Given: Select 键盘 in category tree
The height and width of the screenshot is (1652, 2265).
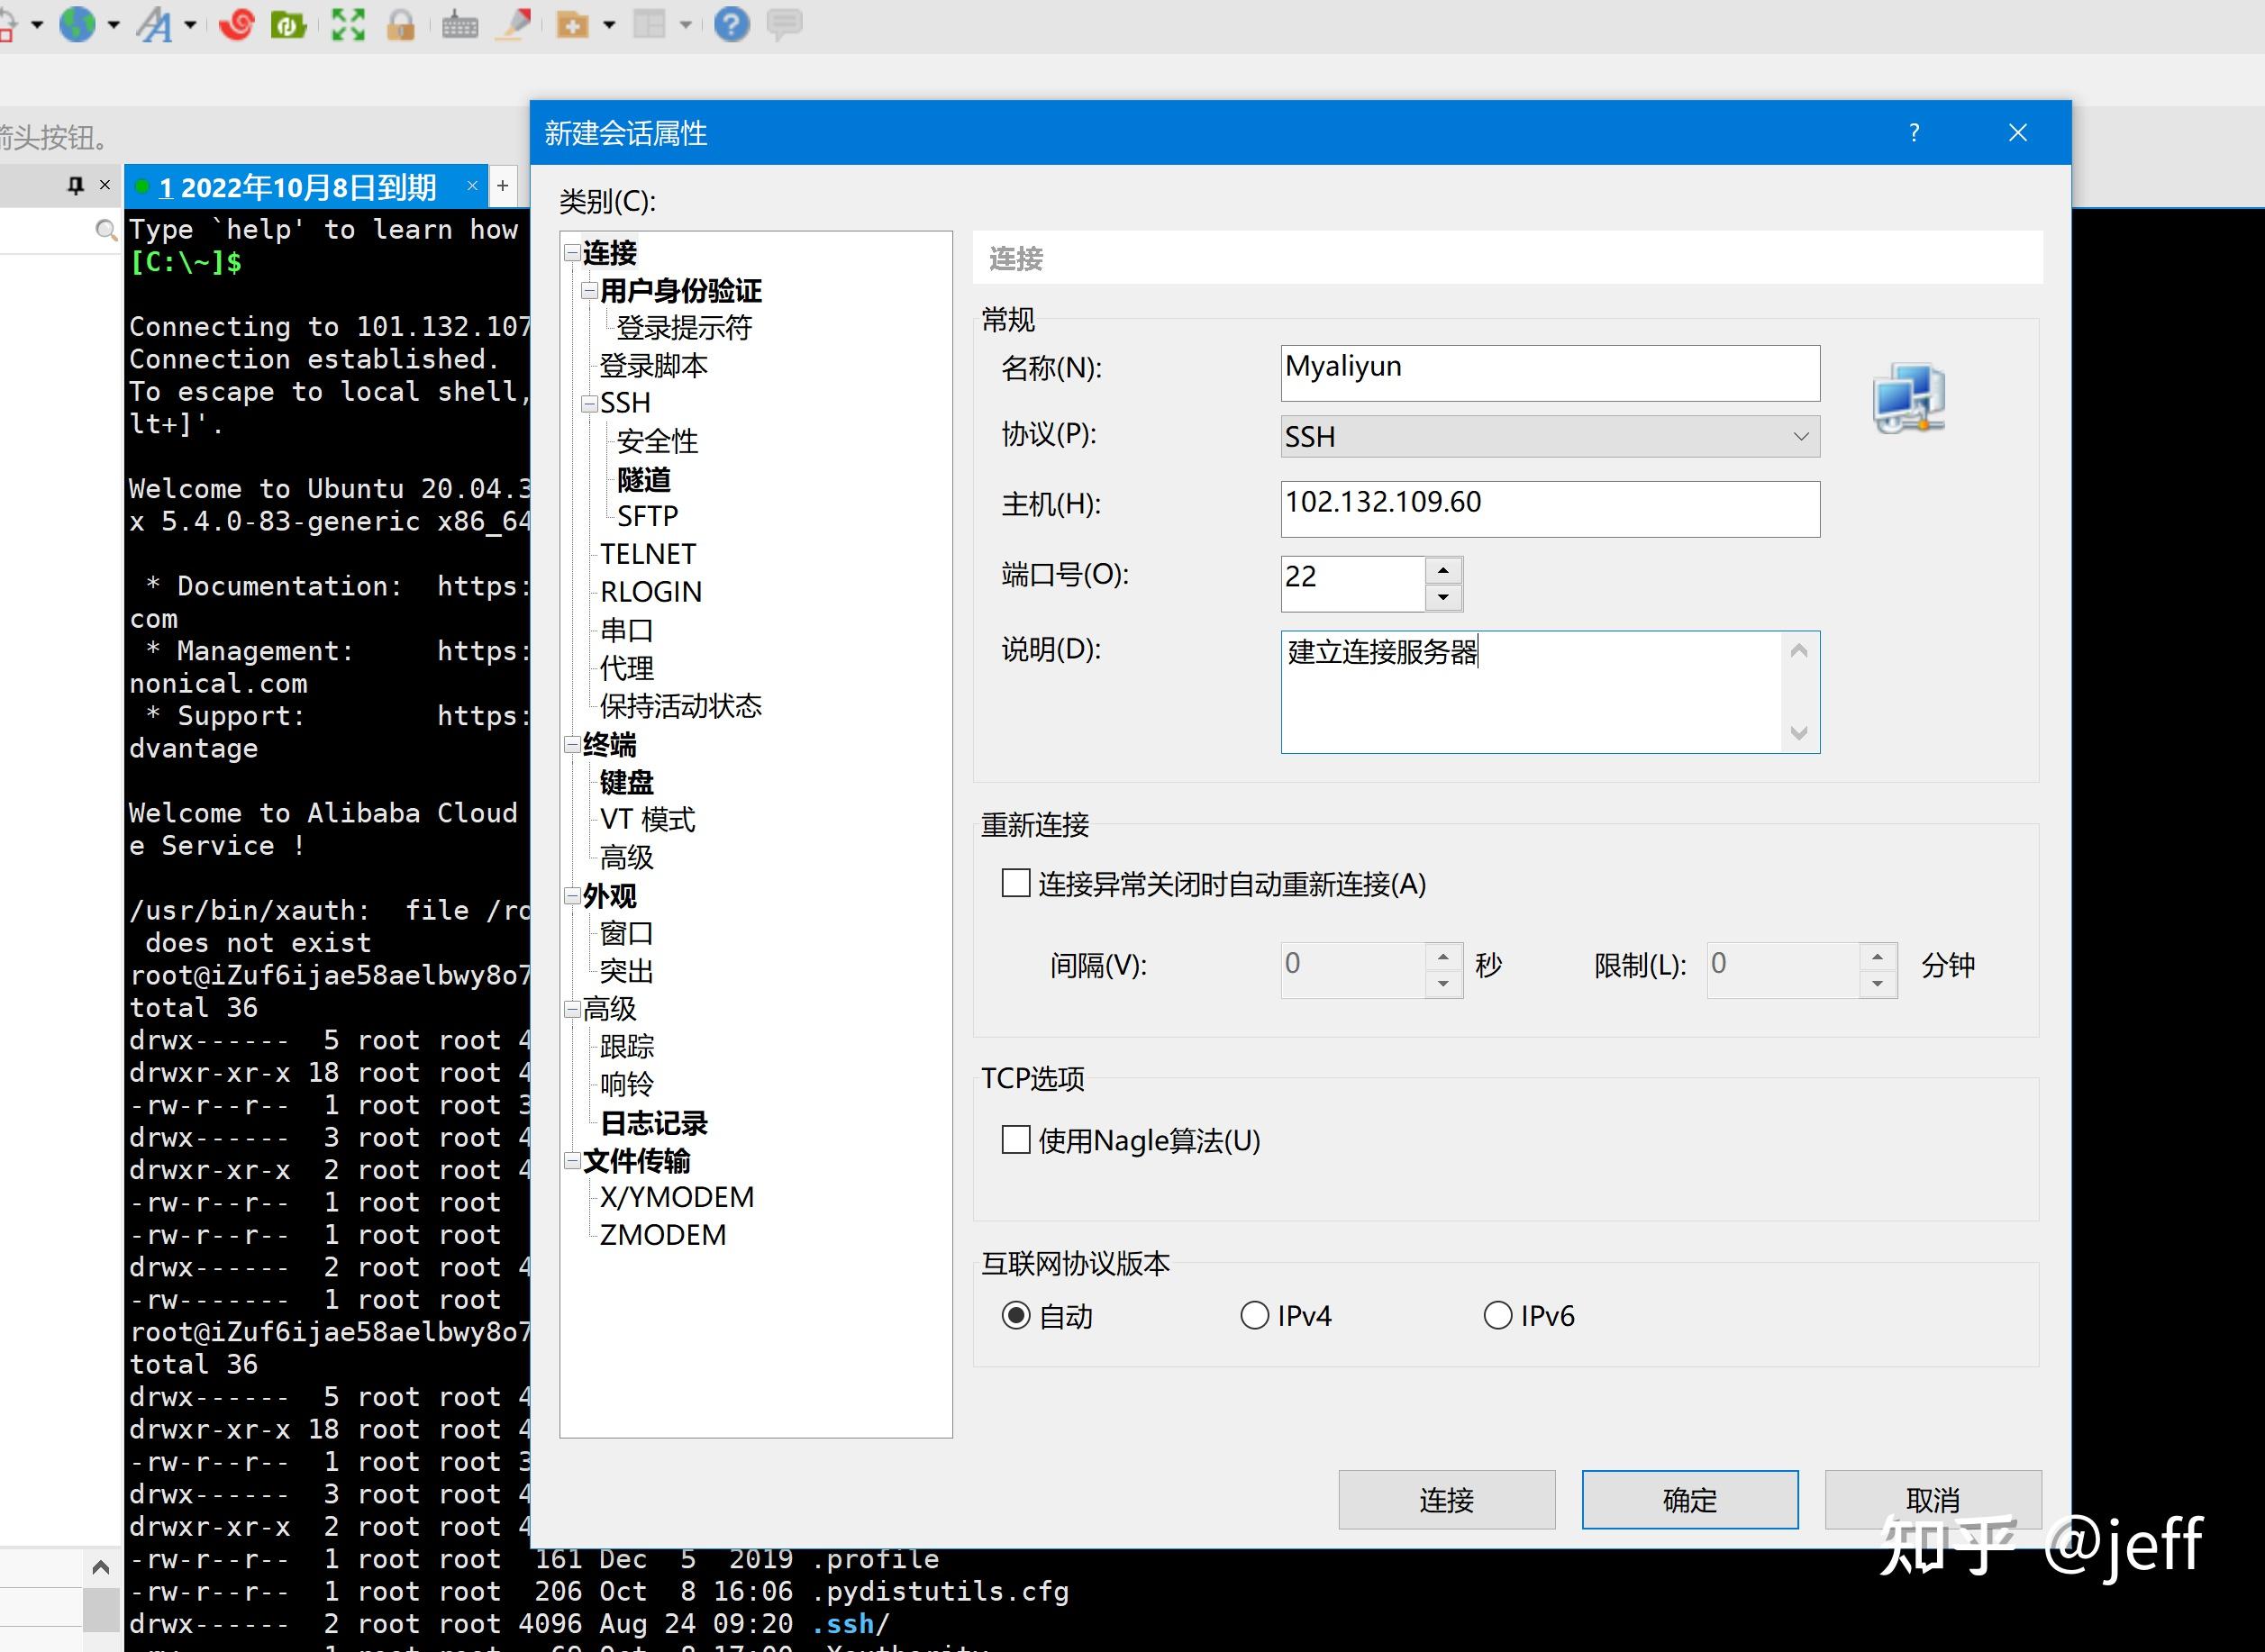Looking at the screenshot, I should pyautogui.click(x=627, y=782).
